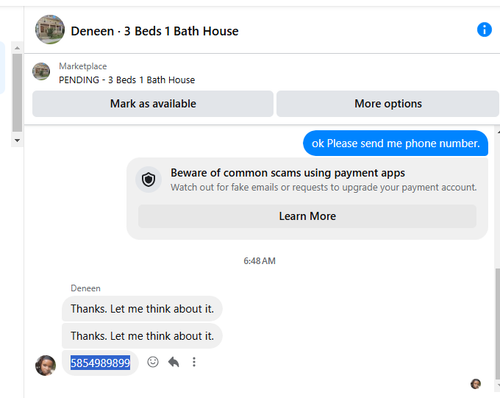Click the Deneen sender name above messages
500x398 pixels.
pos(85,288)
